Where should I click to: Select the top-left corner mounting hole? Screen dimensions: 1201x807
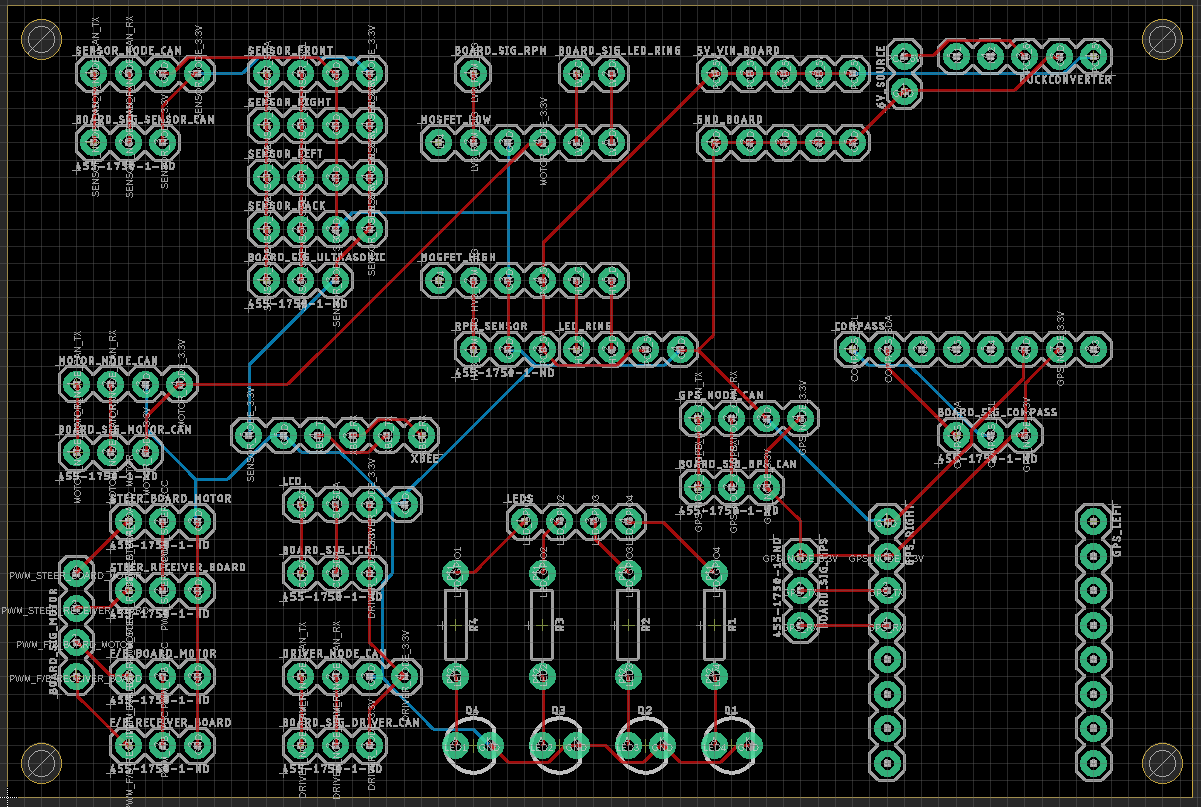pos(40,40)
